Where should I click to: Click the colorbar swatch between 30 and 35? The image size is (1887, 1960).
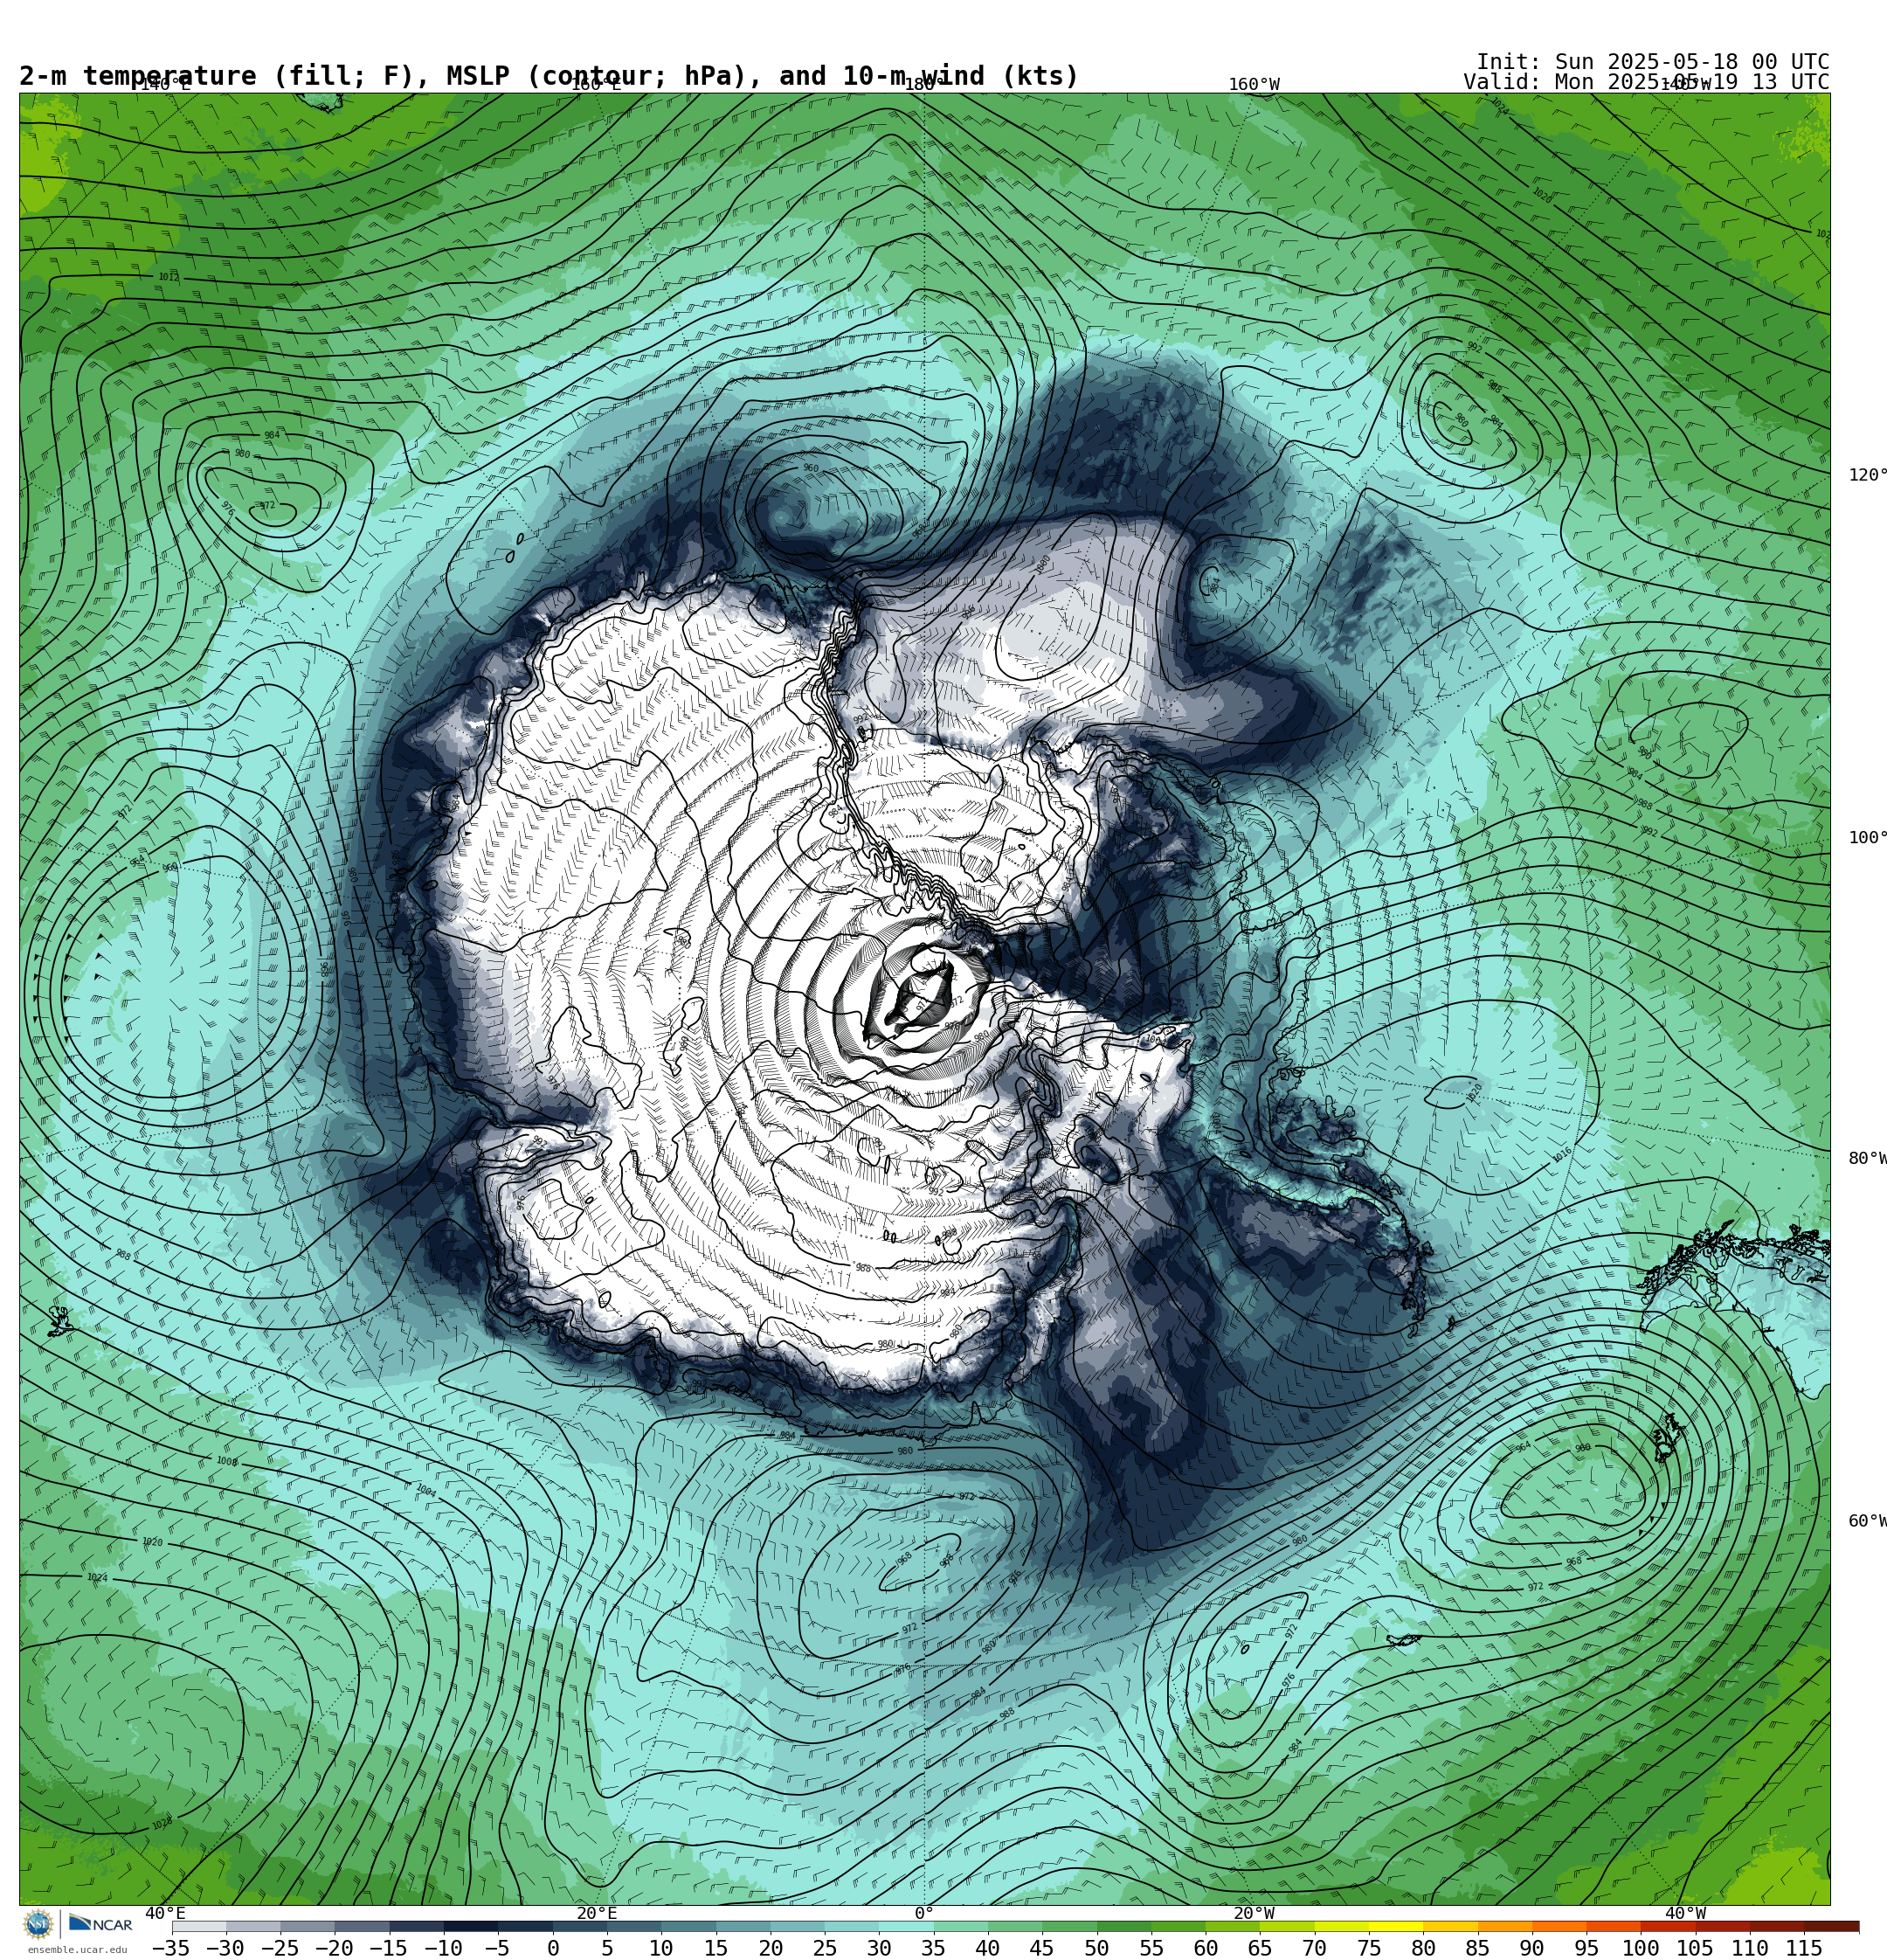(x=906, y=1926)
